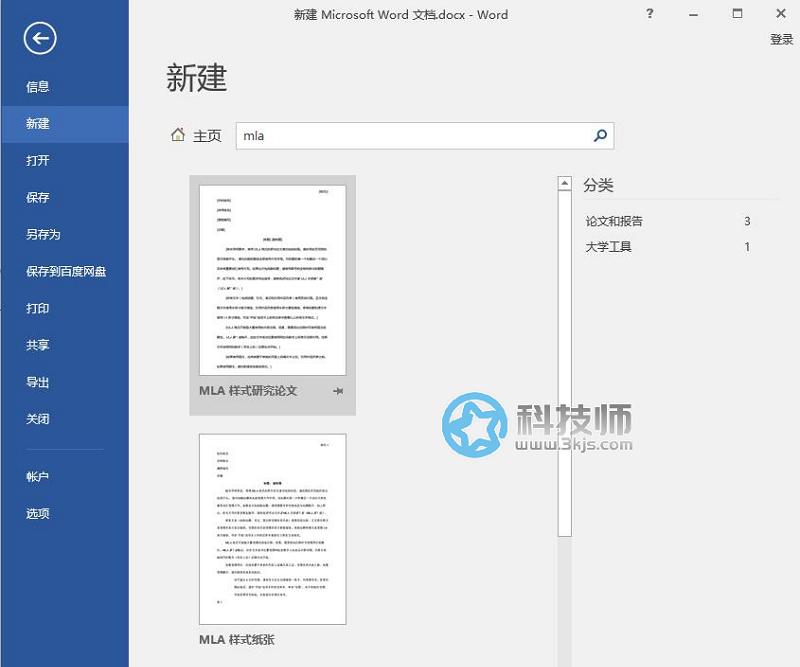
Task: Click the 主页 link
Action: [207, 136]
